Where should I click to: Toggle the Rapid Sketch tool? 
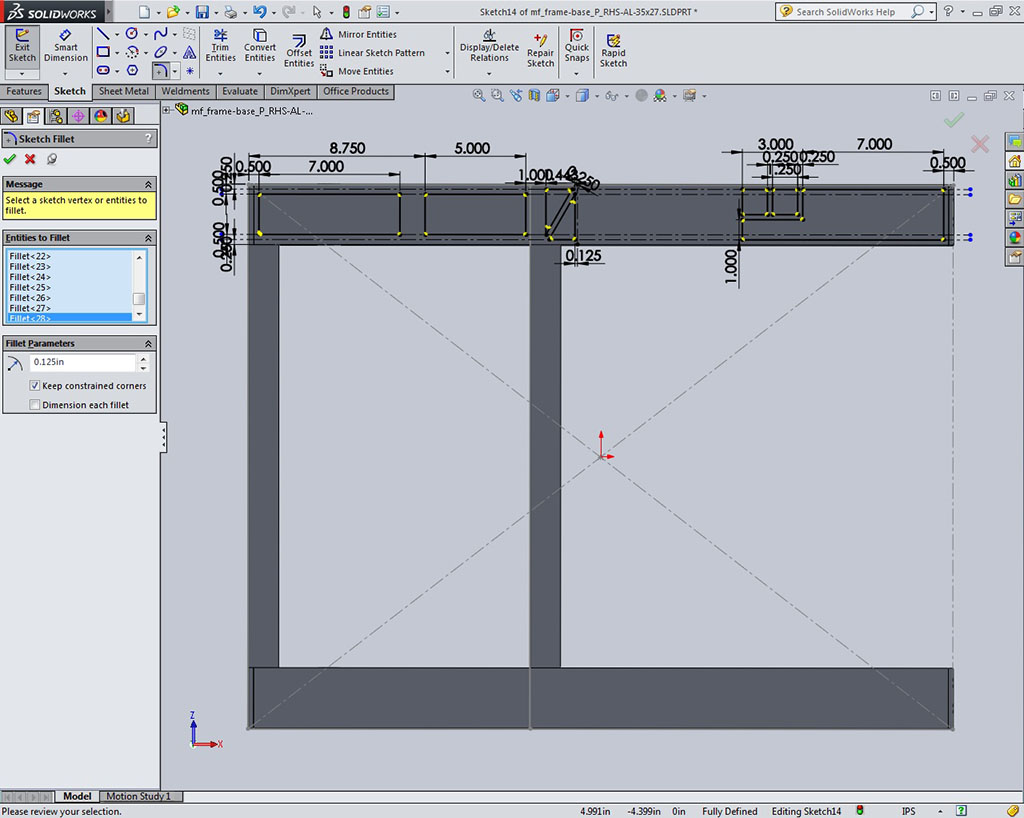613,50
